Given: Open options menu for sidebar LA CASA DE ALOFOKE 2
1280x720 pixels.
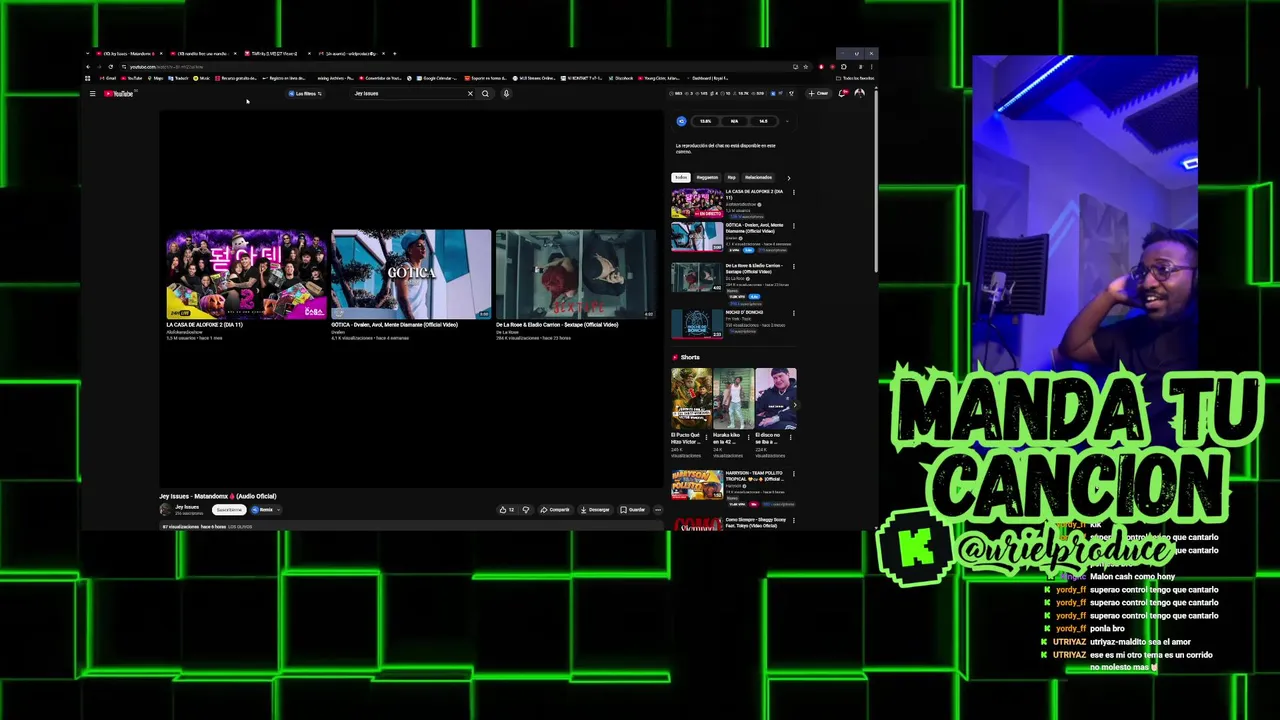Looking at the screenshot, I should 794,192.
